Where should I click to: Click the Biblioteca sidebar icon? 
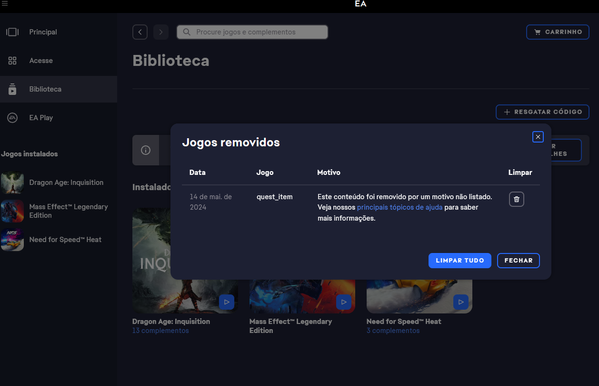click(12, 89)
